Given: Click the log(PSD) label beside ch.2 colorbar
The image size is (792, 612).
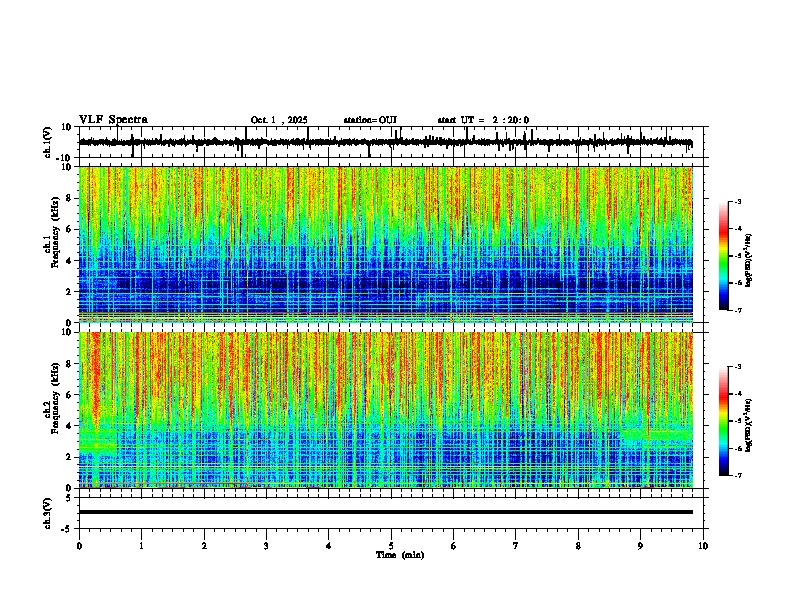Looking at the screenshot, I should [749, 426].
